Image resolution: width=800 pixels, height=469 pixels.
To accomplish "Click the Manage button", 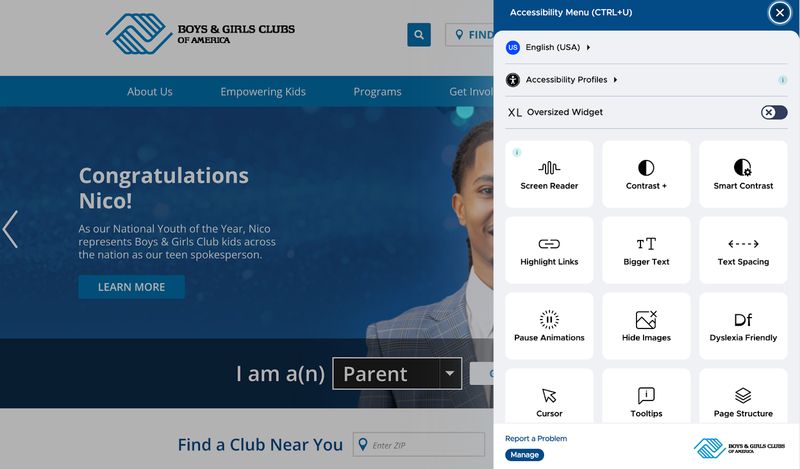I will (524, 455).
